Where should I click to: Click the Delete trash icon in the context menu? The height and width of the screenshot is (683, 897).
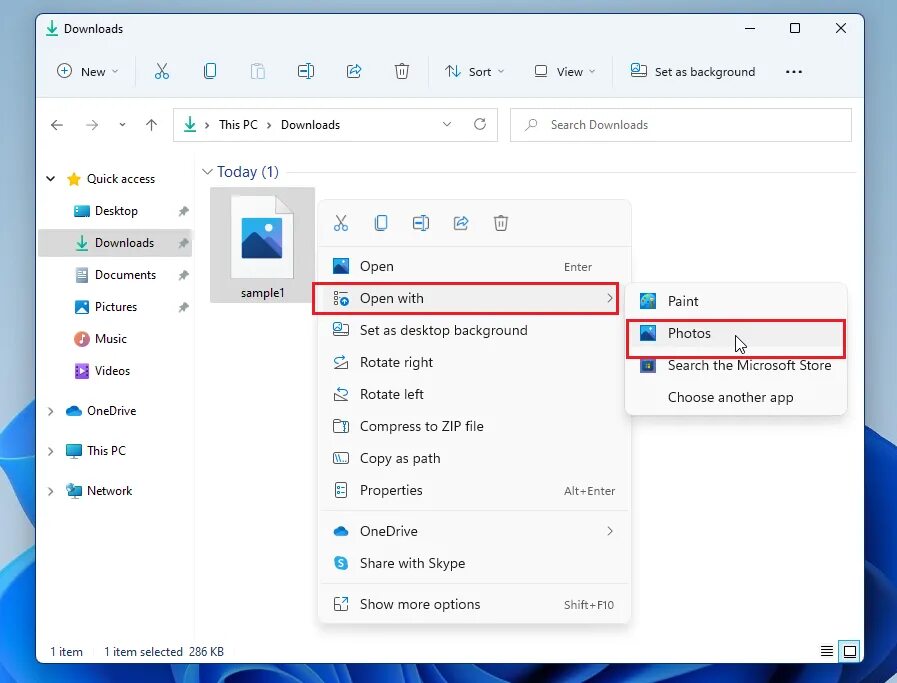tap(501, 223)
